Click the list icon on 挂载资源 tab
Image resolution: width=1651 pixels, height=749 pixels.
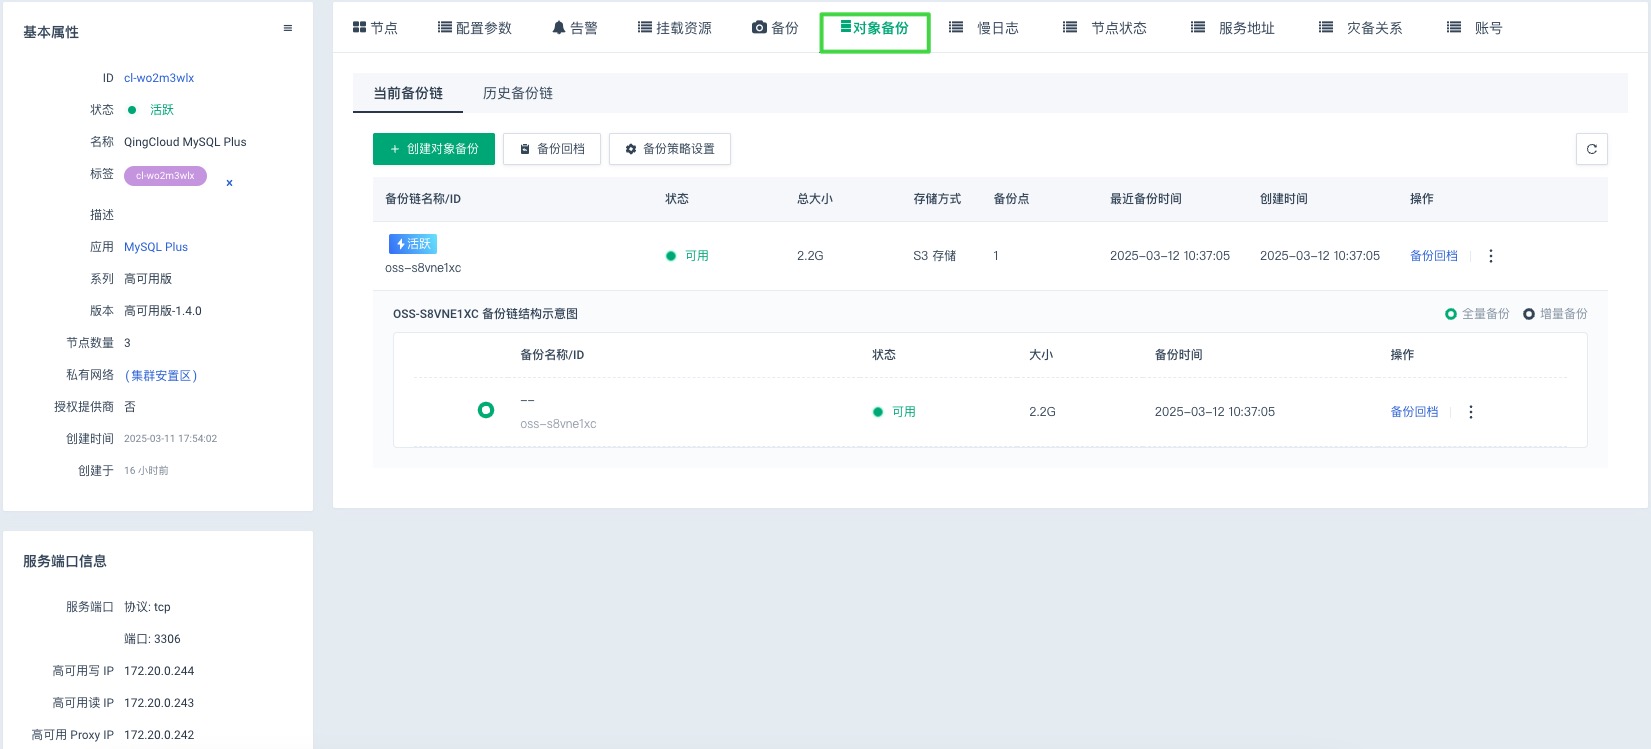(645, 28)
